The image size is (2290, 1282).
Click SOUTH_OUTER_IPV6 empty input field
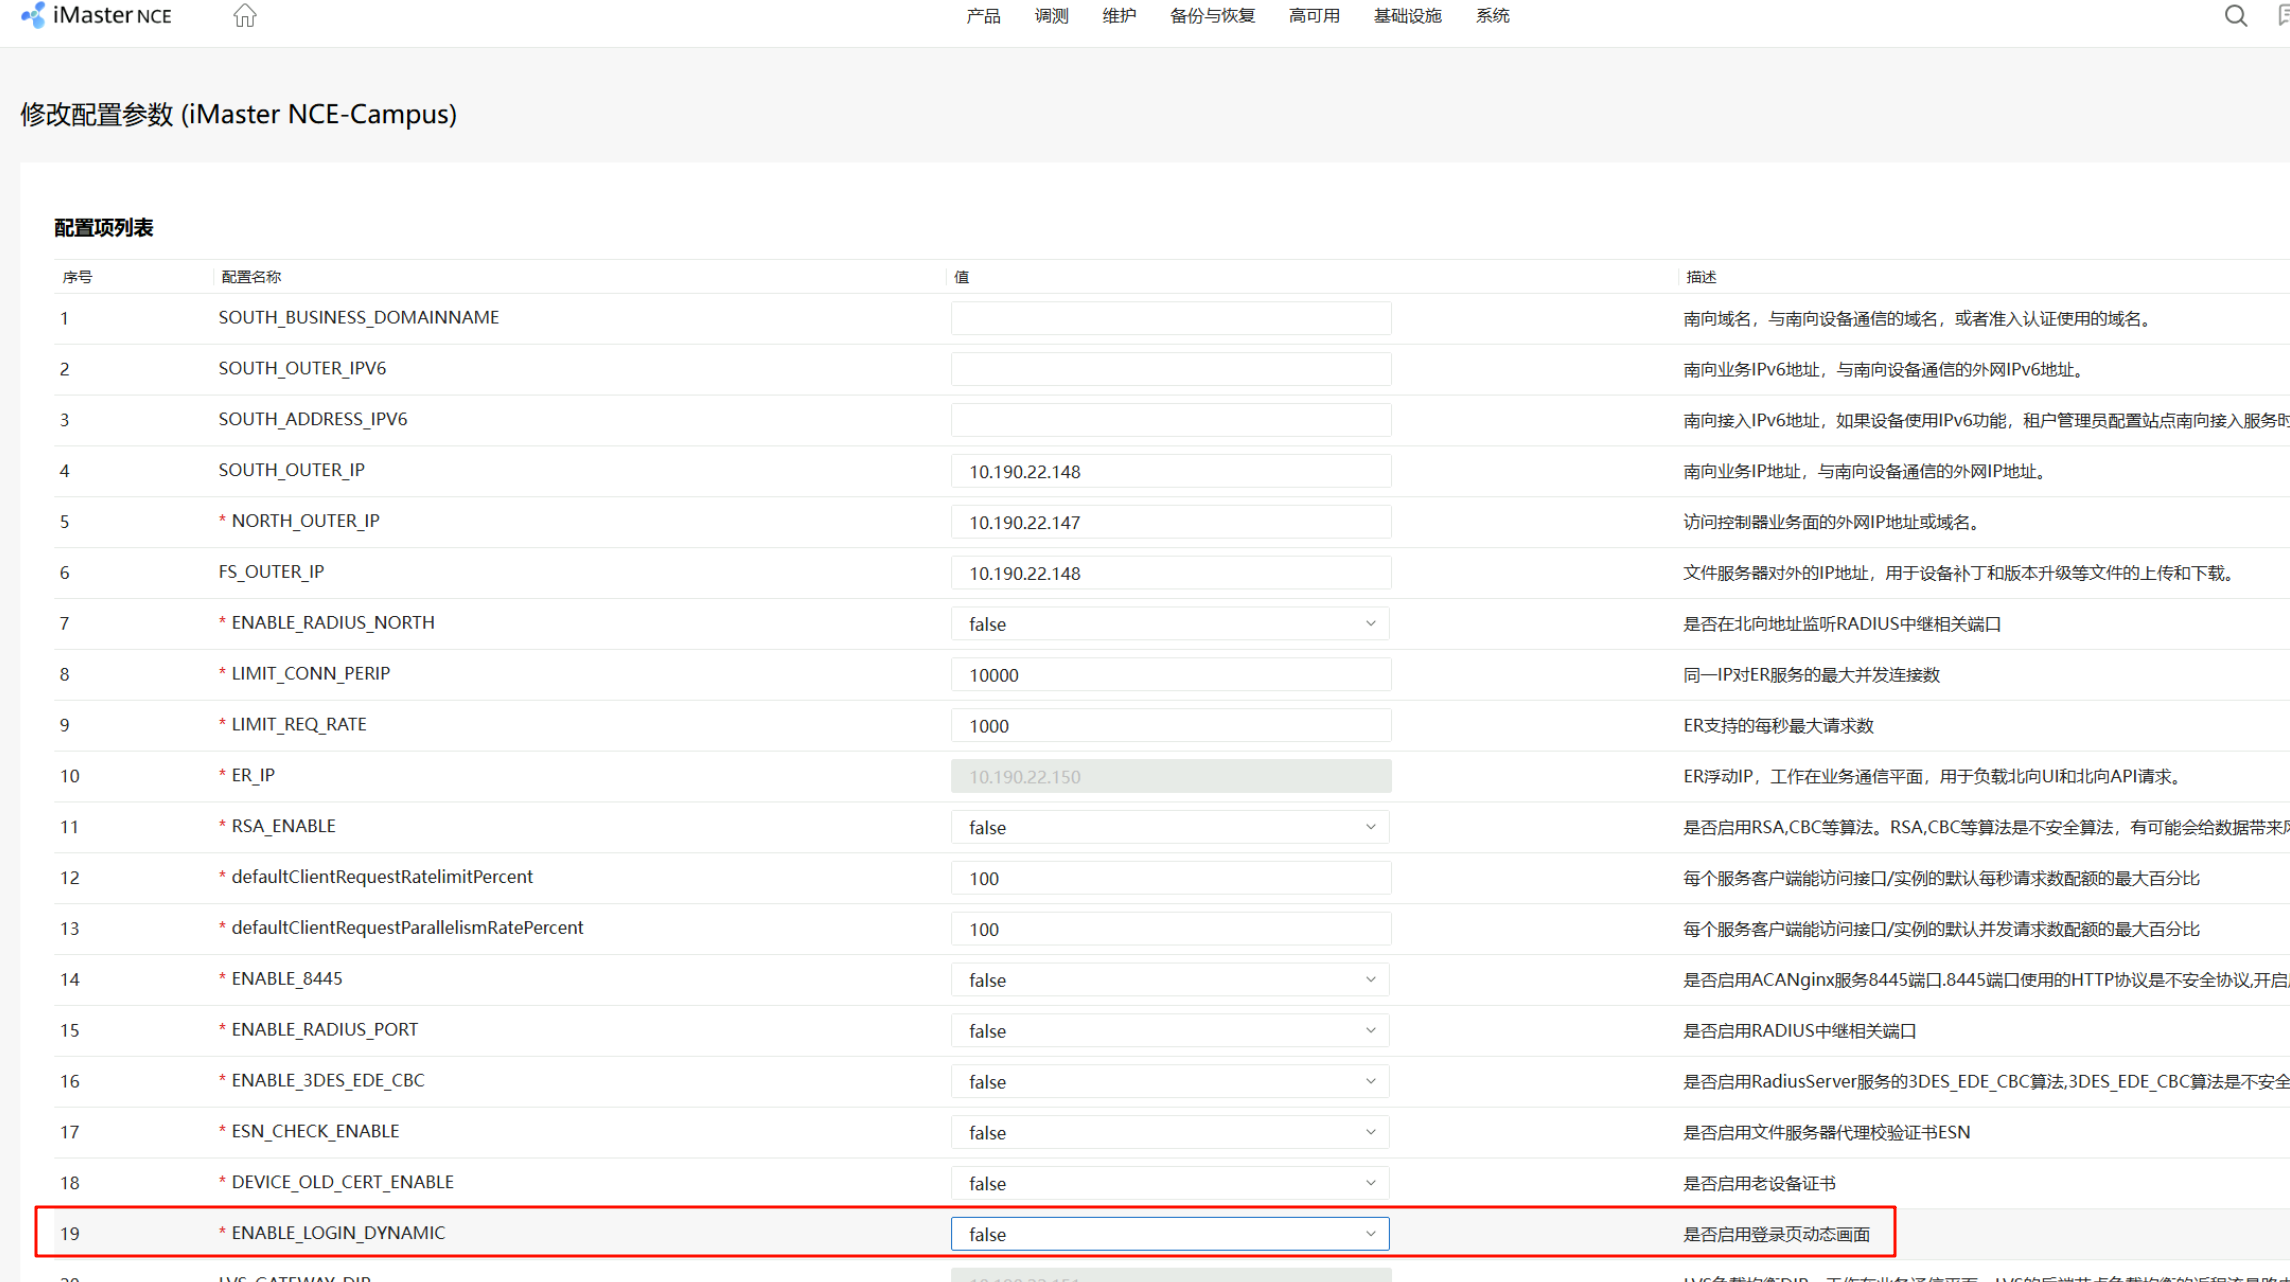[1170, 370]
